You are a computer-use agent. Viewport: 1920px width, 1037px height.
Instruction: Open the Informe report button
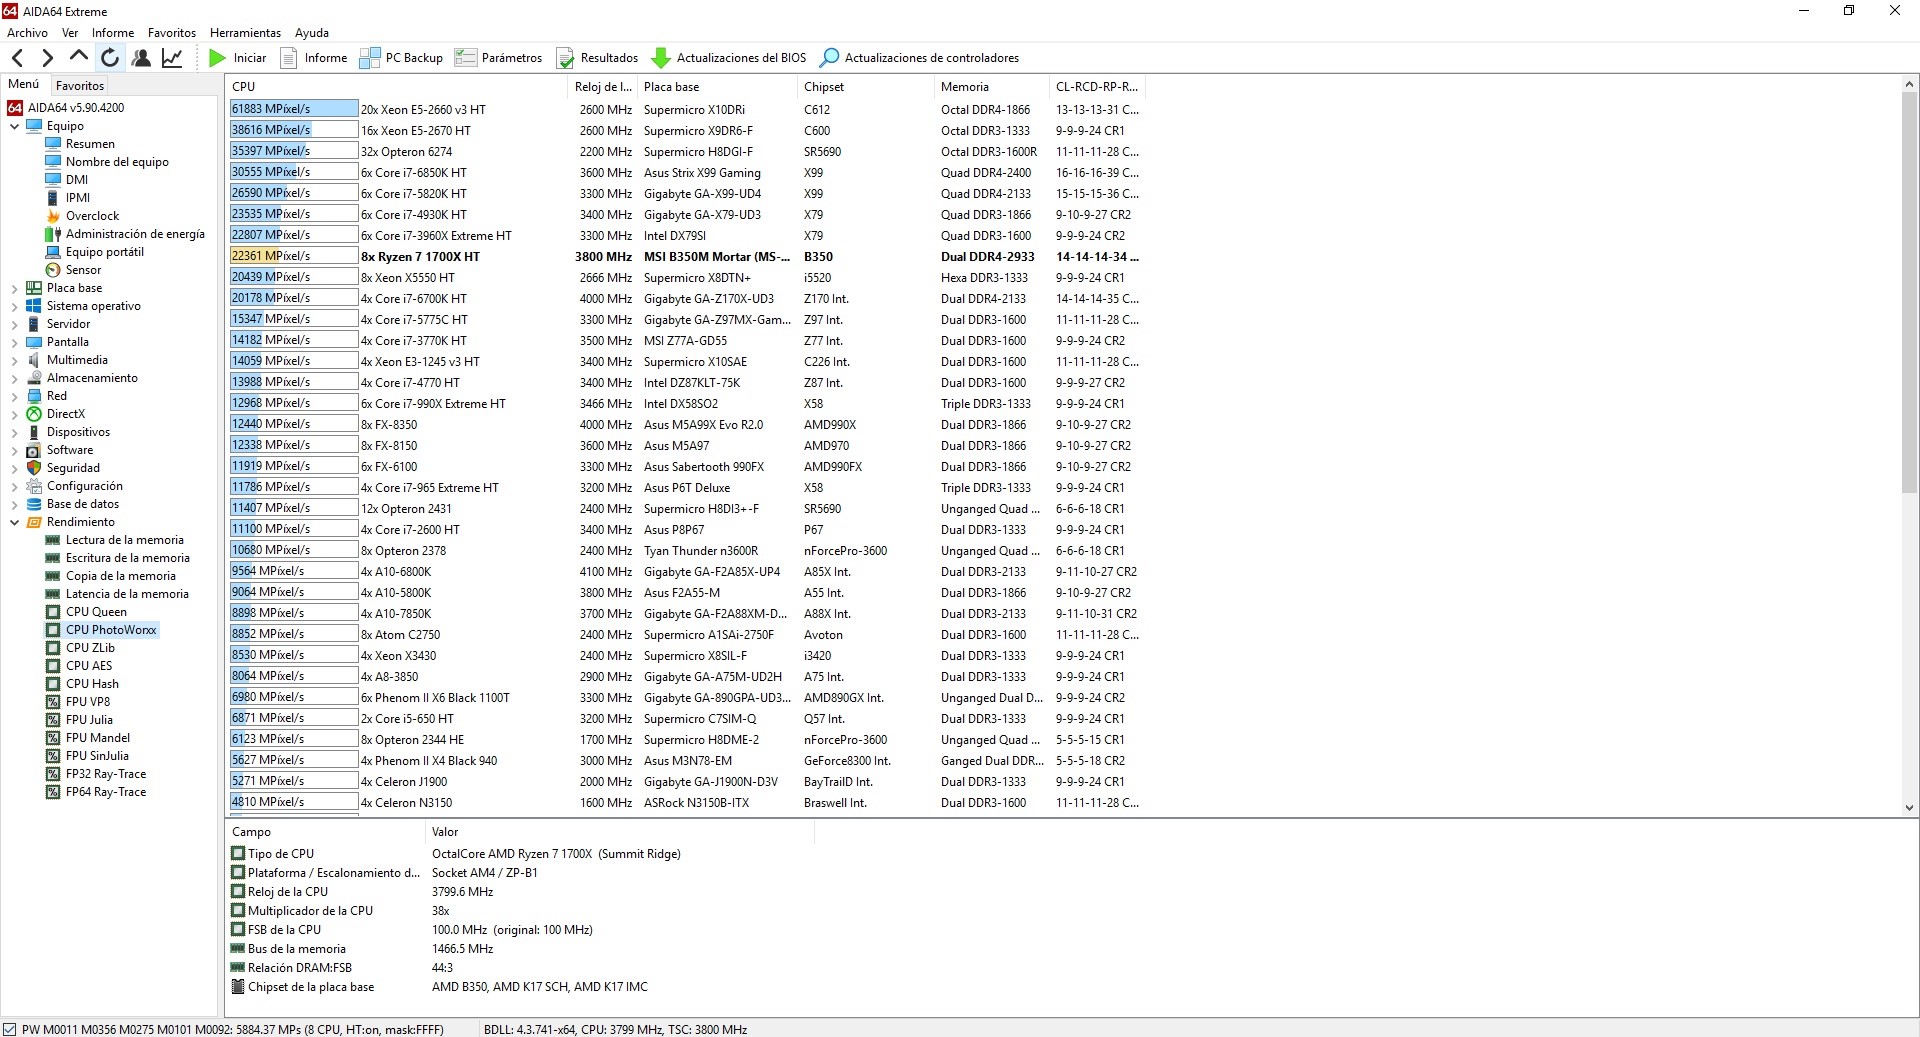pos(314,58)
